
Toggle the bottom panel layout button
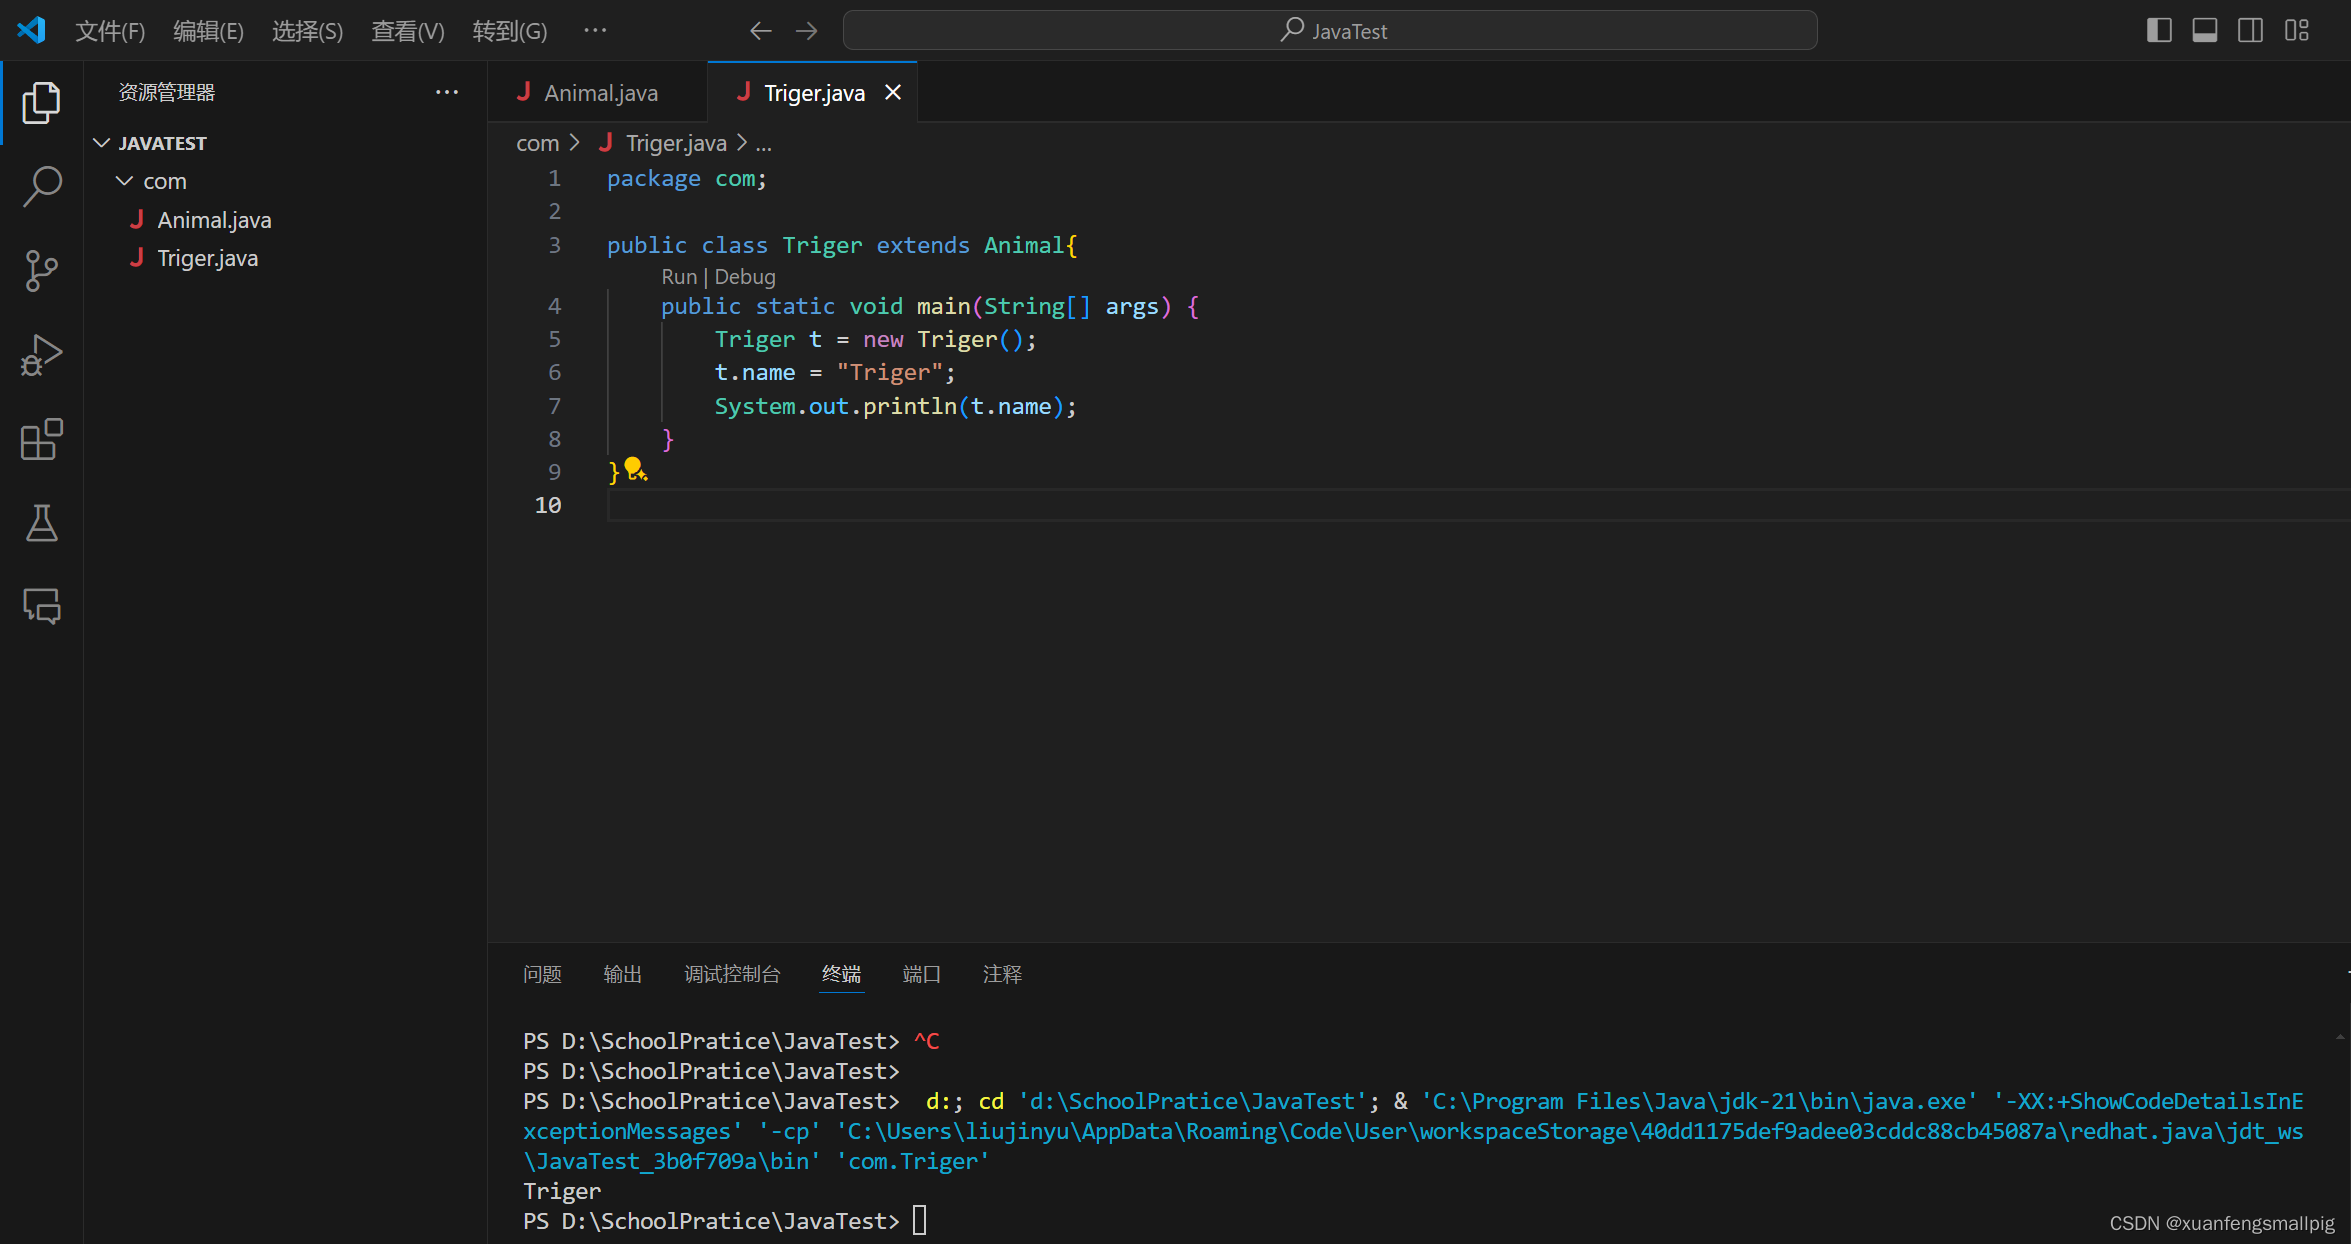[x=2204, y=31]
